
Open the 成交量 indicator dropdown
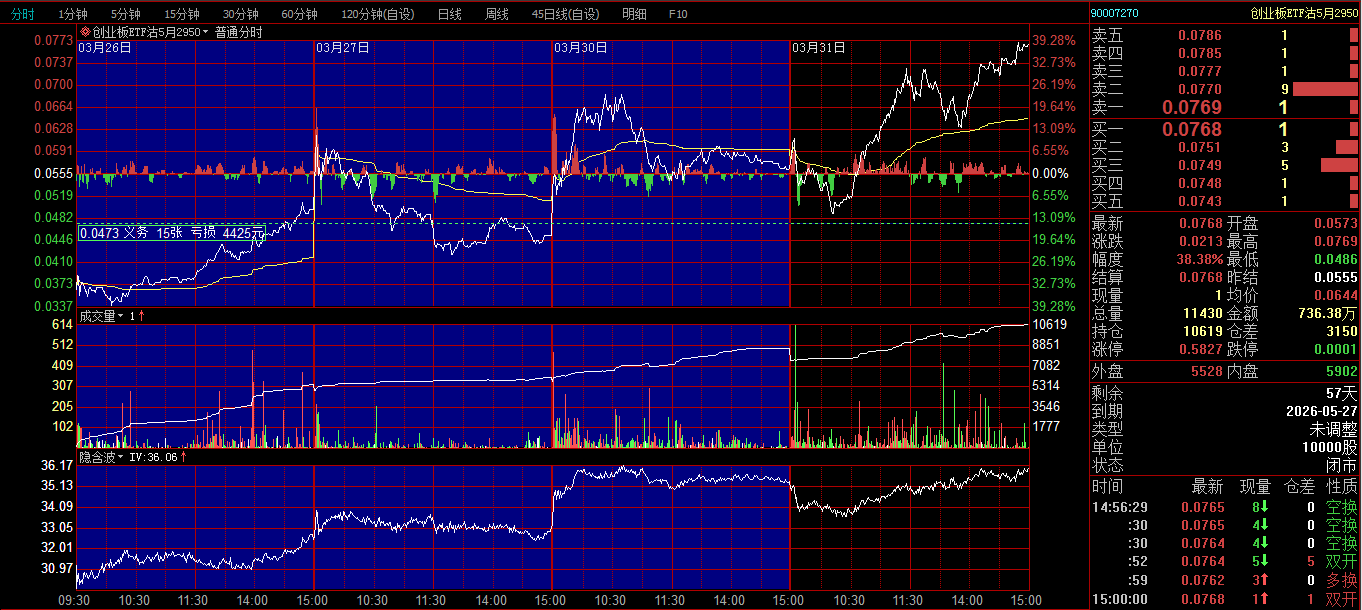click(x=120, y=316)
